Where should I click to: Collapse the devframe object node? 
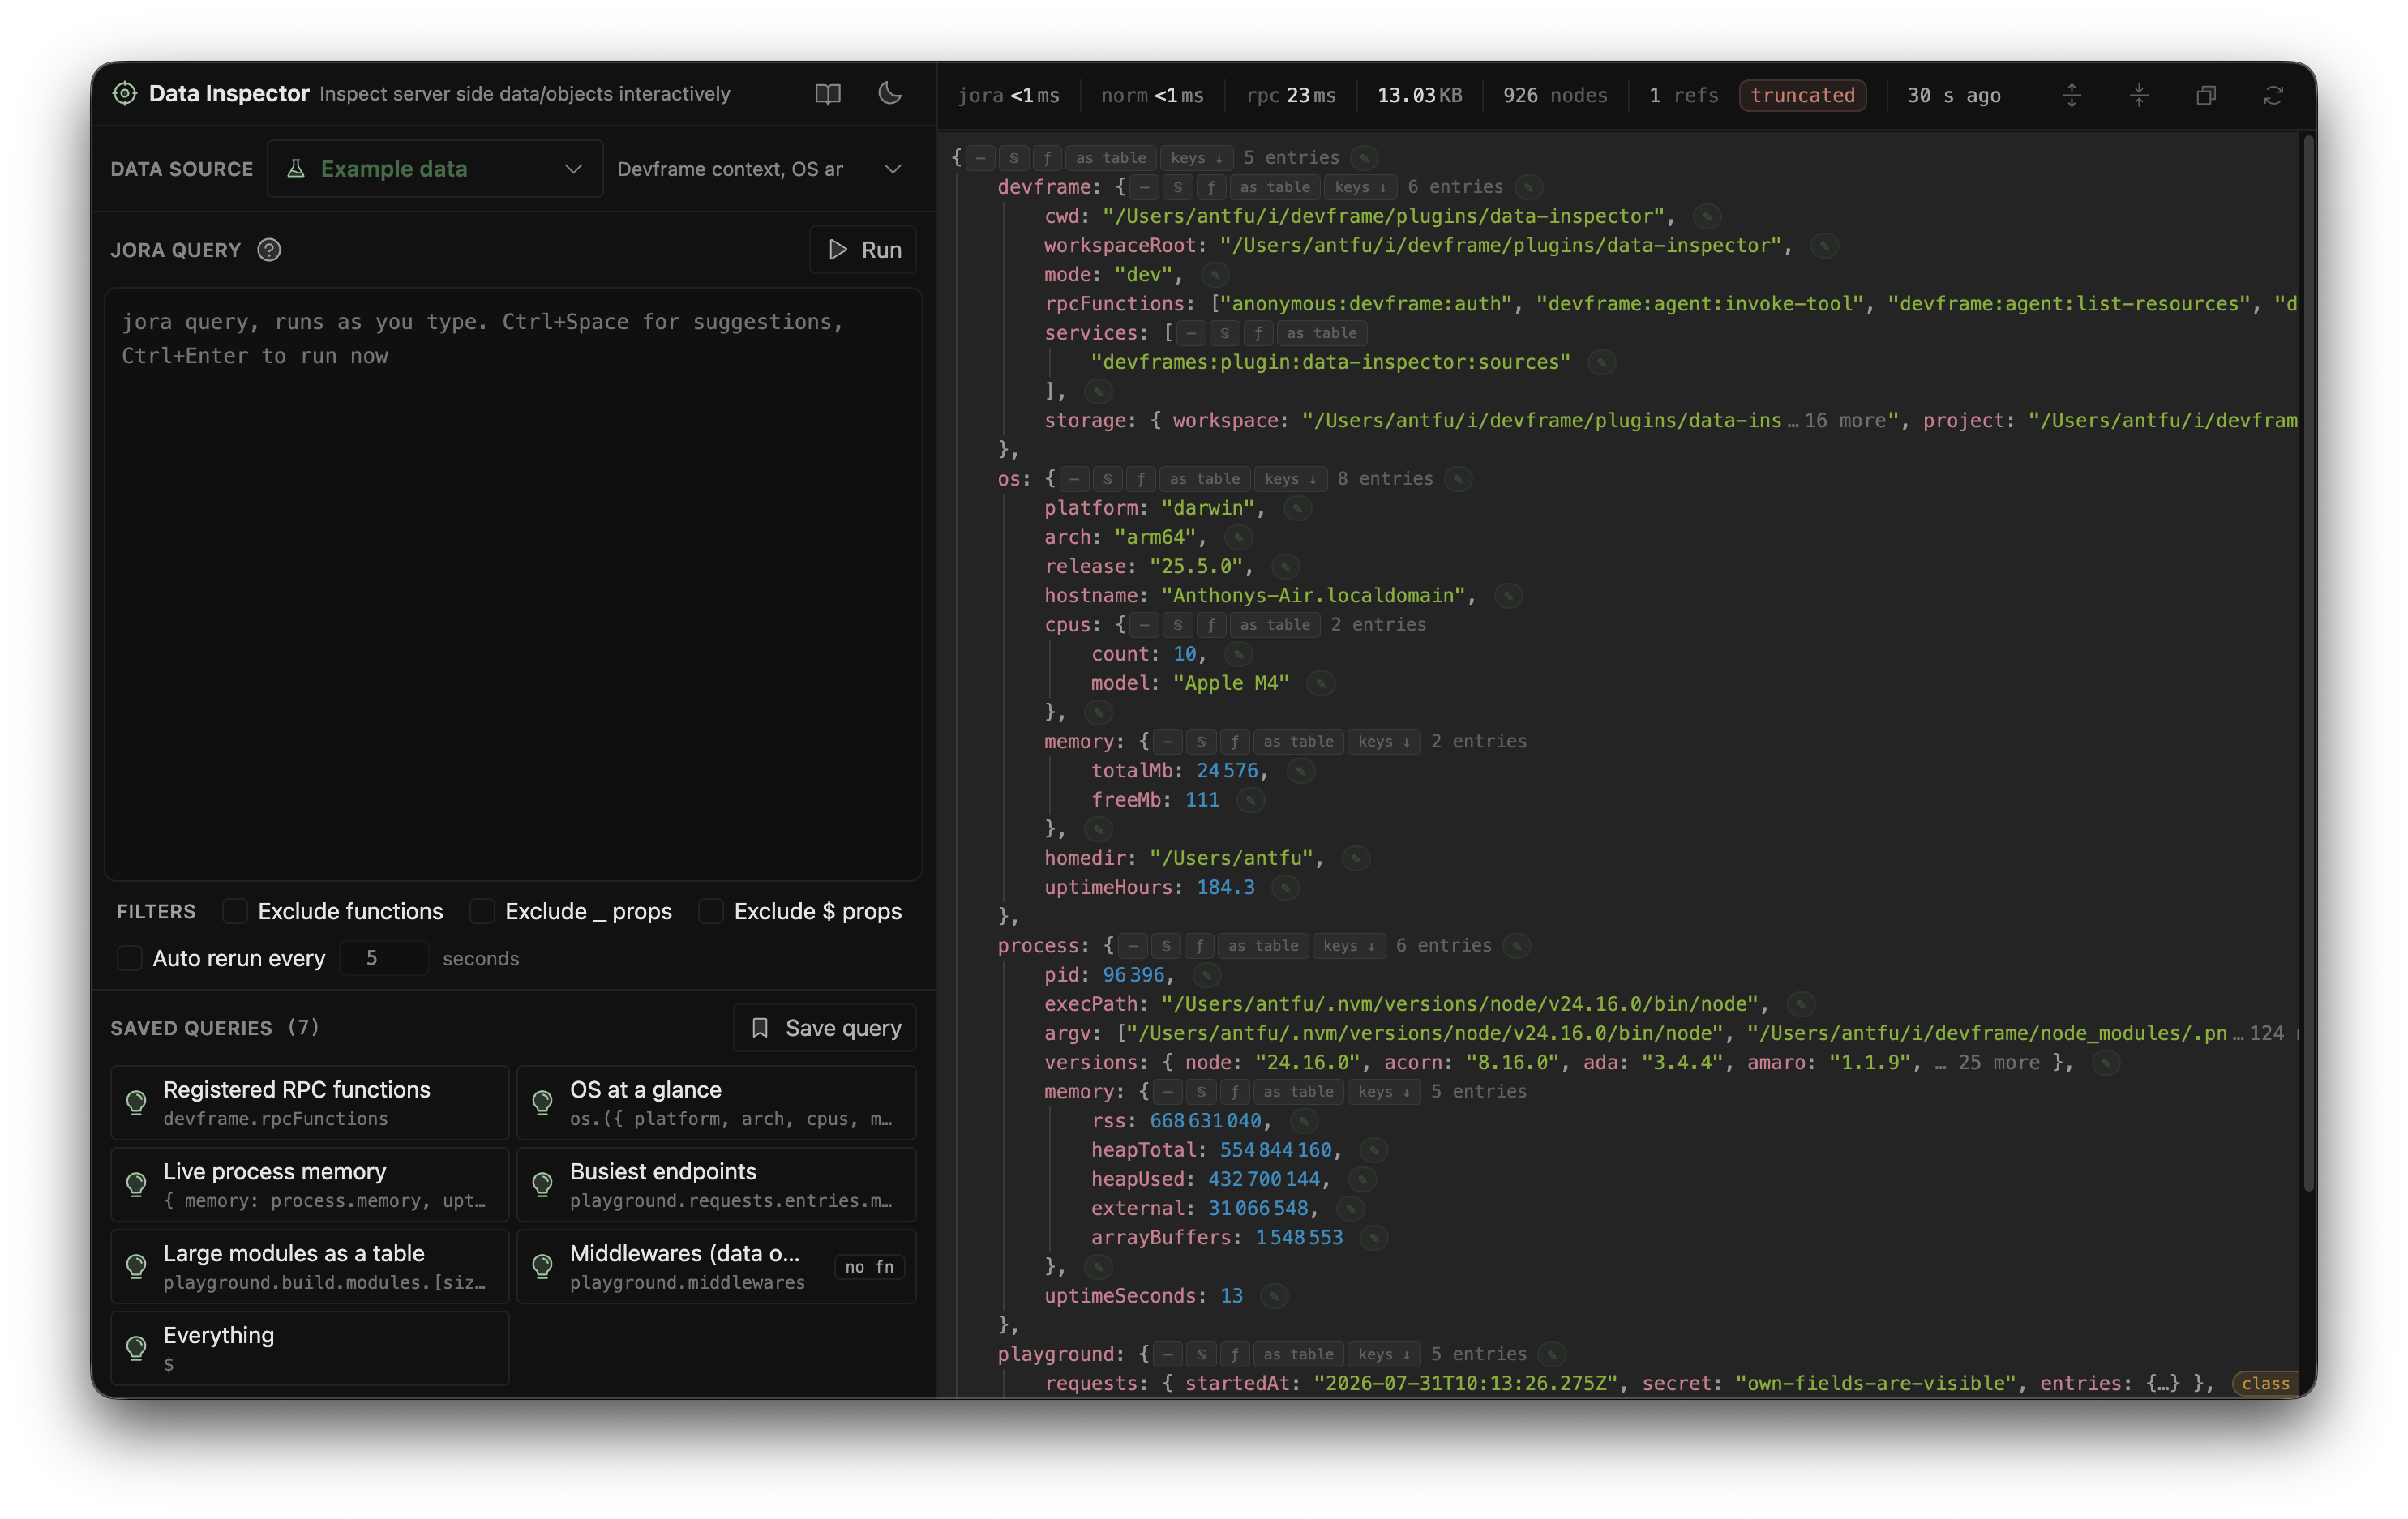[1145, 187]
